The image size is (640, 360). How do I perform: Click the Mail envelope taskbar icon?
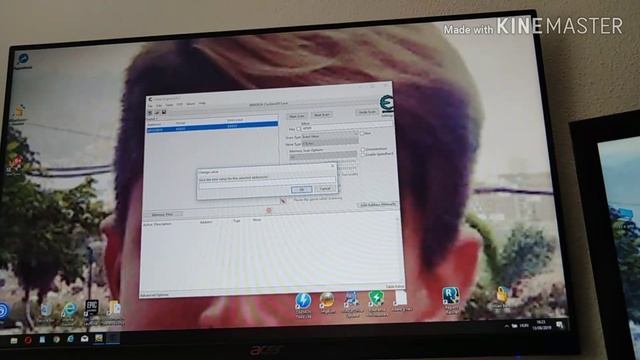(84, 338)
